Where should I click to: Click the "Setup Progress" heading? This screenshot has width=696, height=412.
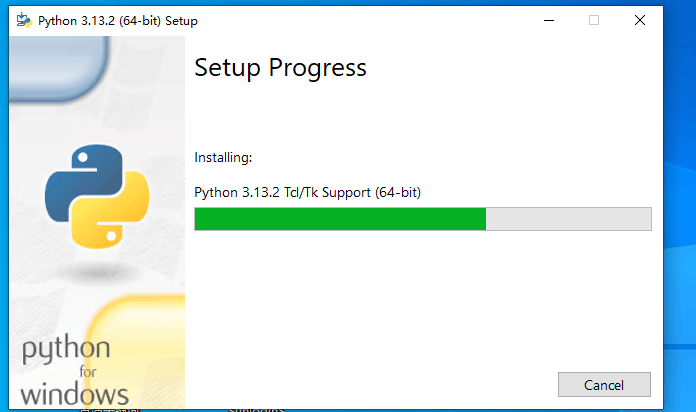coord(281,68)
